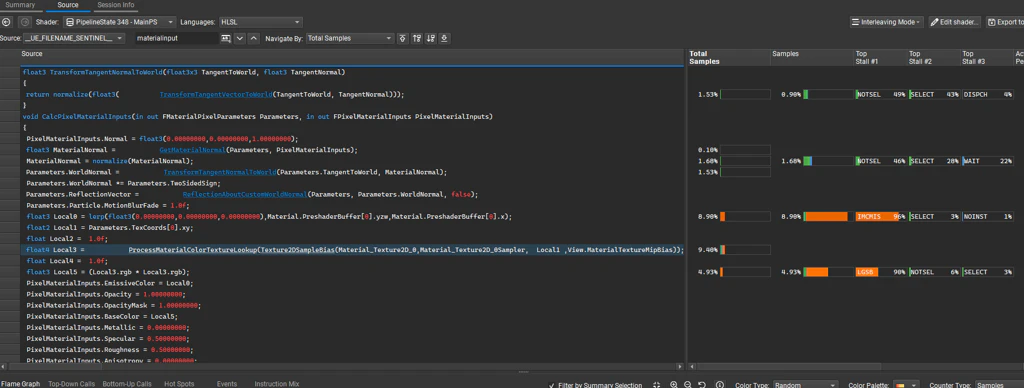Screen dimensions: 1024x388
Task: Select the IMCMIS 96% stall cell
Action: coord(881,216)
